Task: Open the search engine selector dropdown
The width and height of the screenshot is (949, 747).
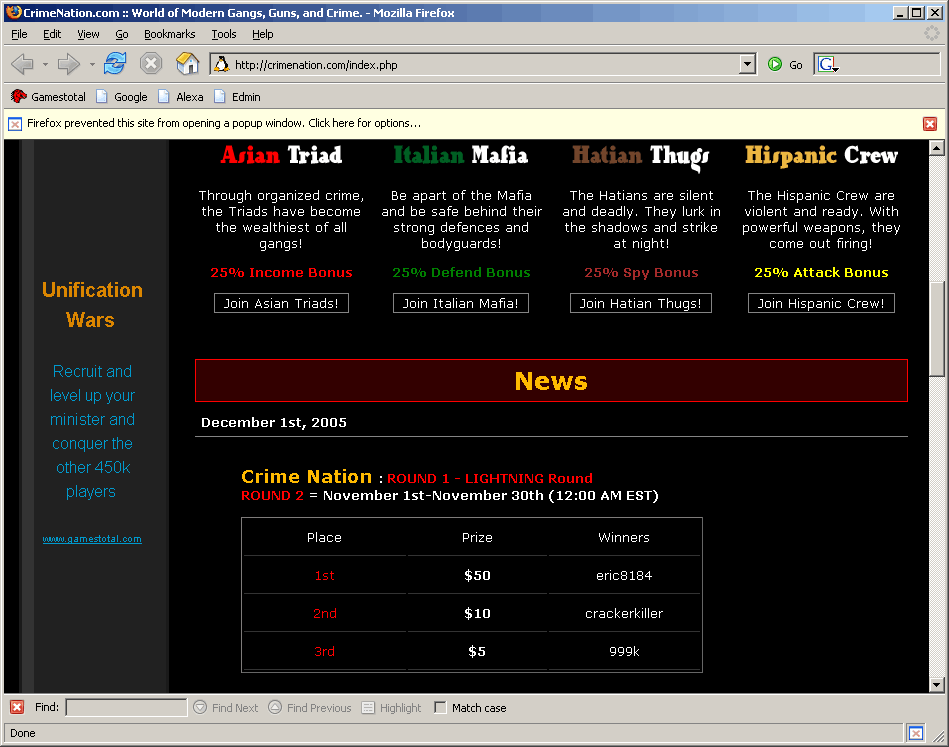Action: (828, 65)
